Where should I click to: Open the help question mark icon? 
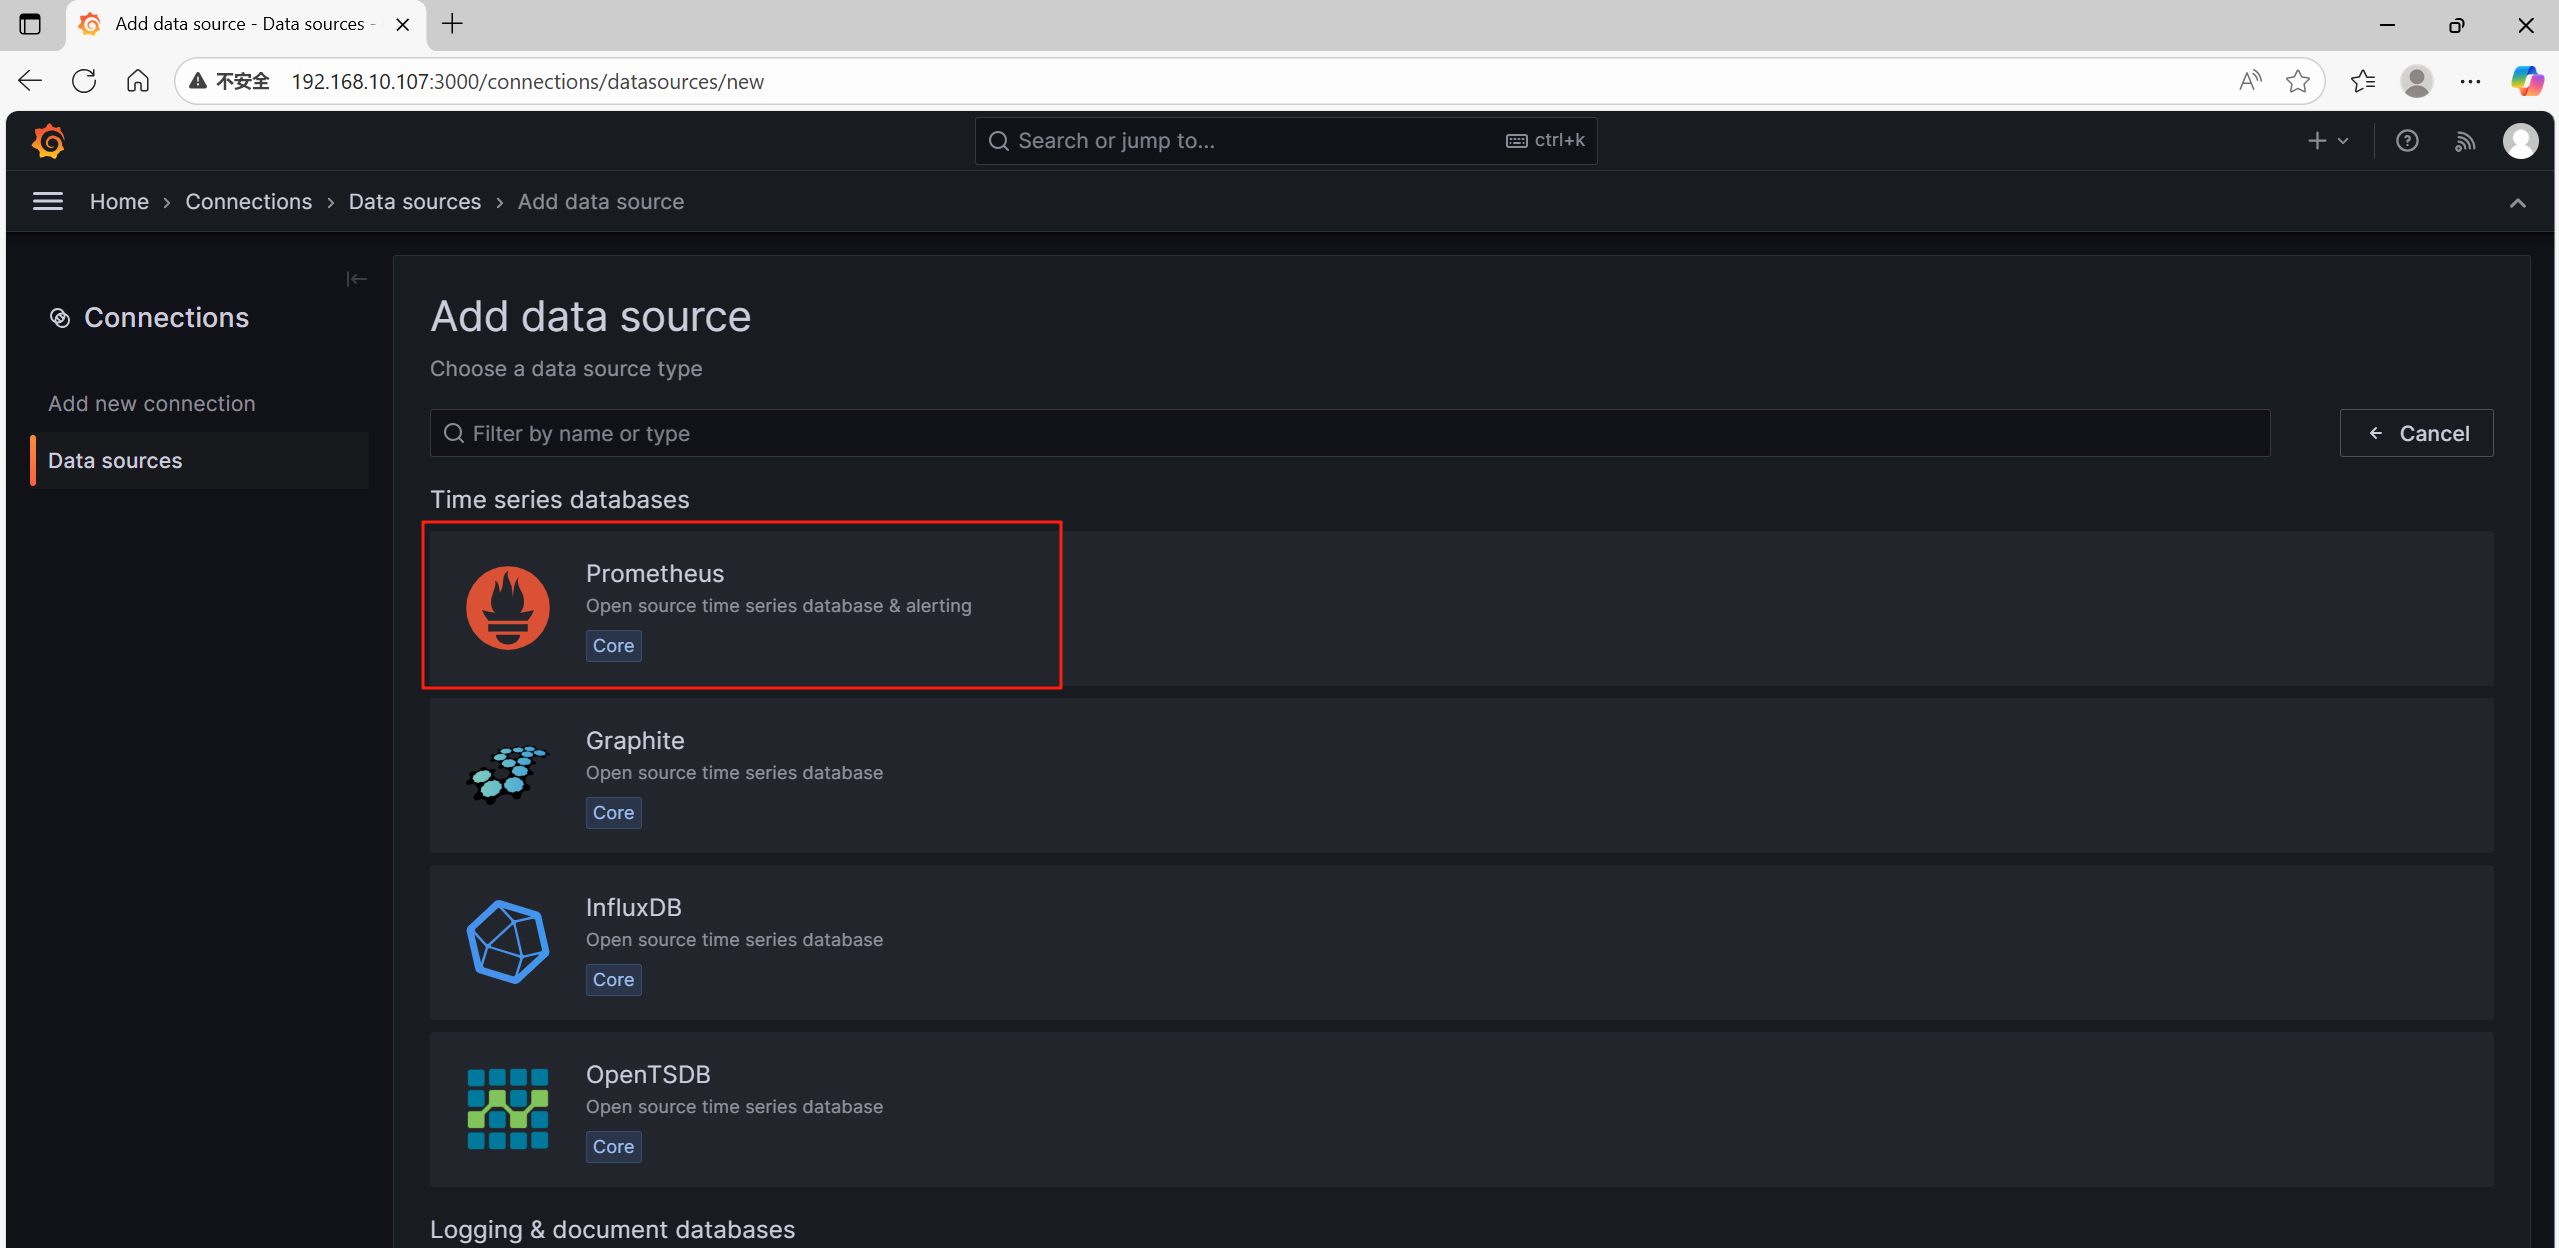2407,141
